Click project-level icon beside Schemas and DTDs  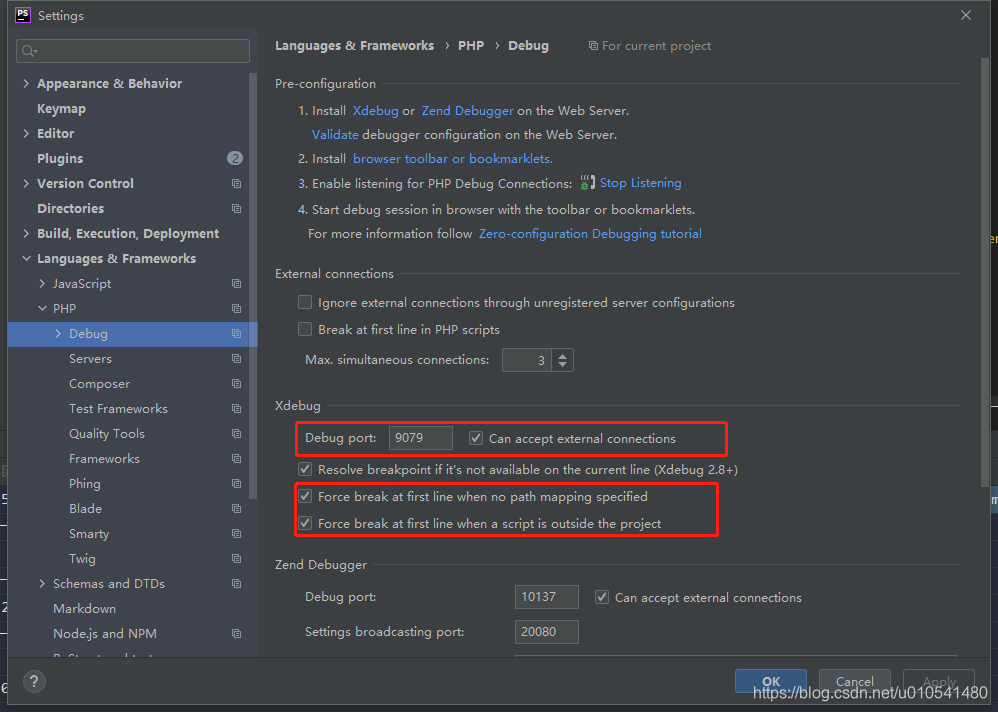(x=236, y=583)
